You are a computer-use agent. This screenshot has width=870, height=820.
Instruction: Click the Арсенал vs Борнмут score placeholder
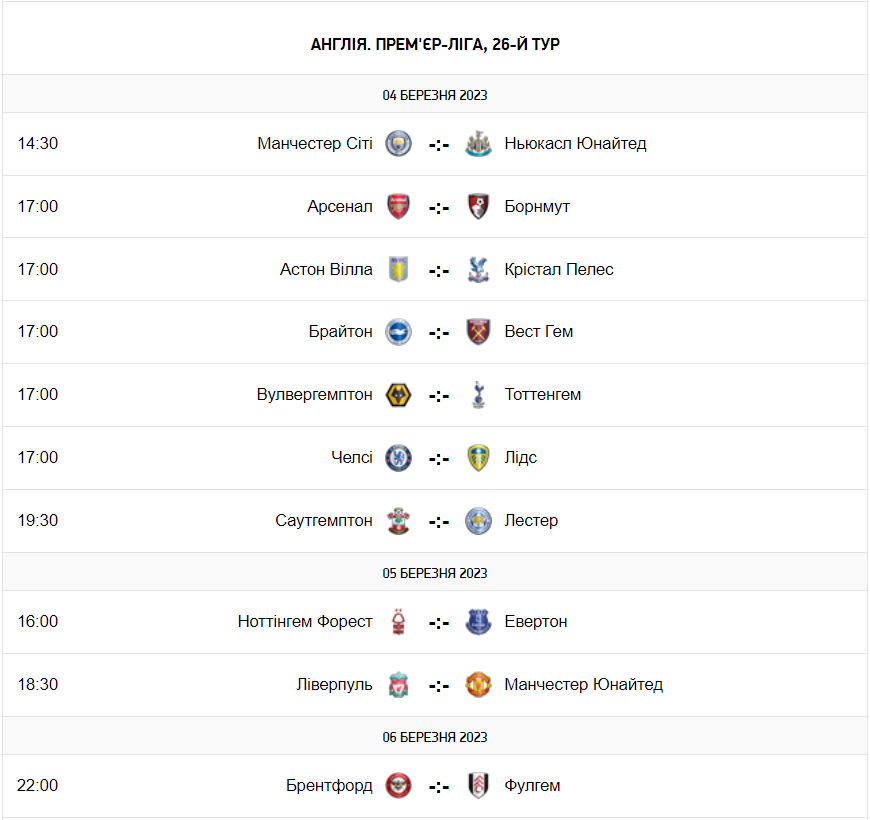point(439,207)
